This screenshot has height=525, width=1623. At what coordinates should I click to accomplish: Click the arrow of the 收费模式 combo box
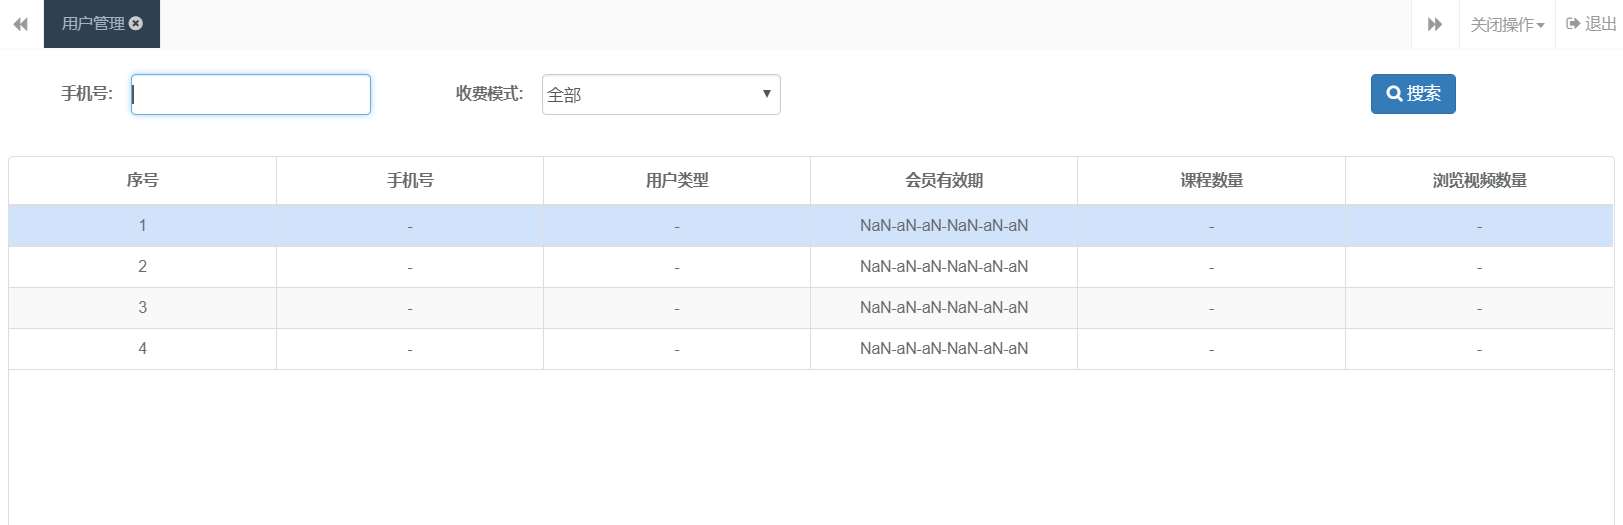tap(767, 94)
